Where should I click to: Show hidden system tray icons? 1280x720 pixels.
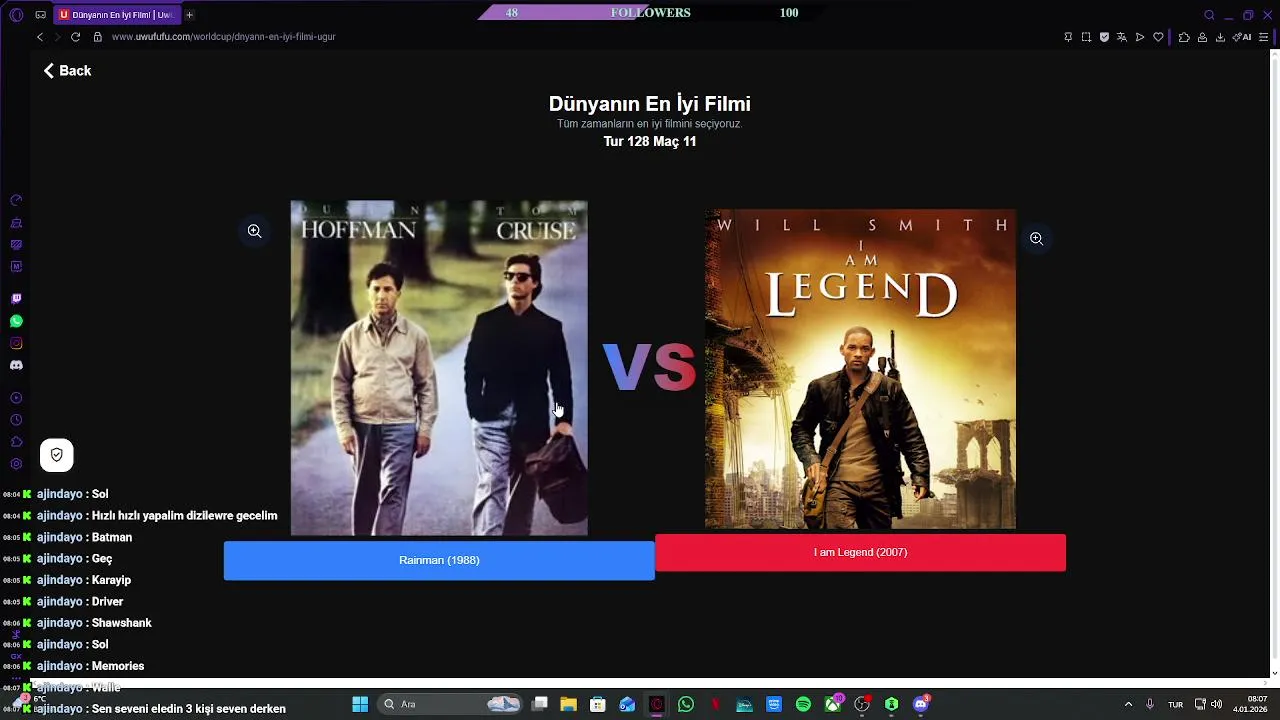pos(1128,704)
